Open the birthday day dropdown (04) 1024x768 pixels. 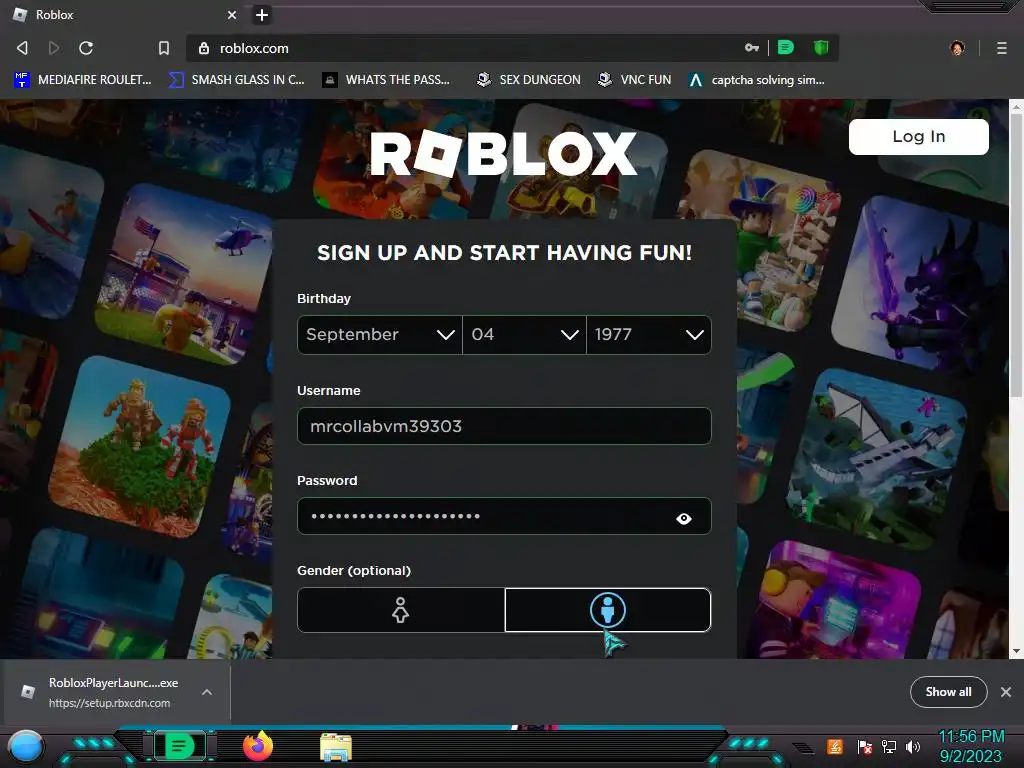(524, 335)
